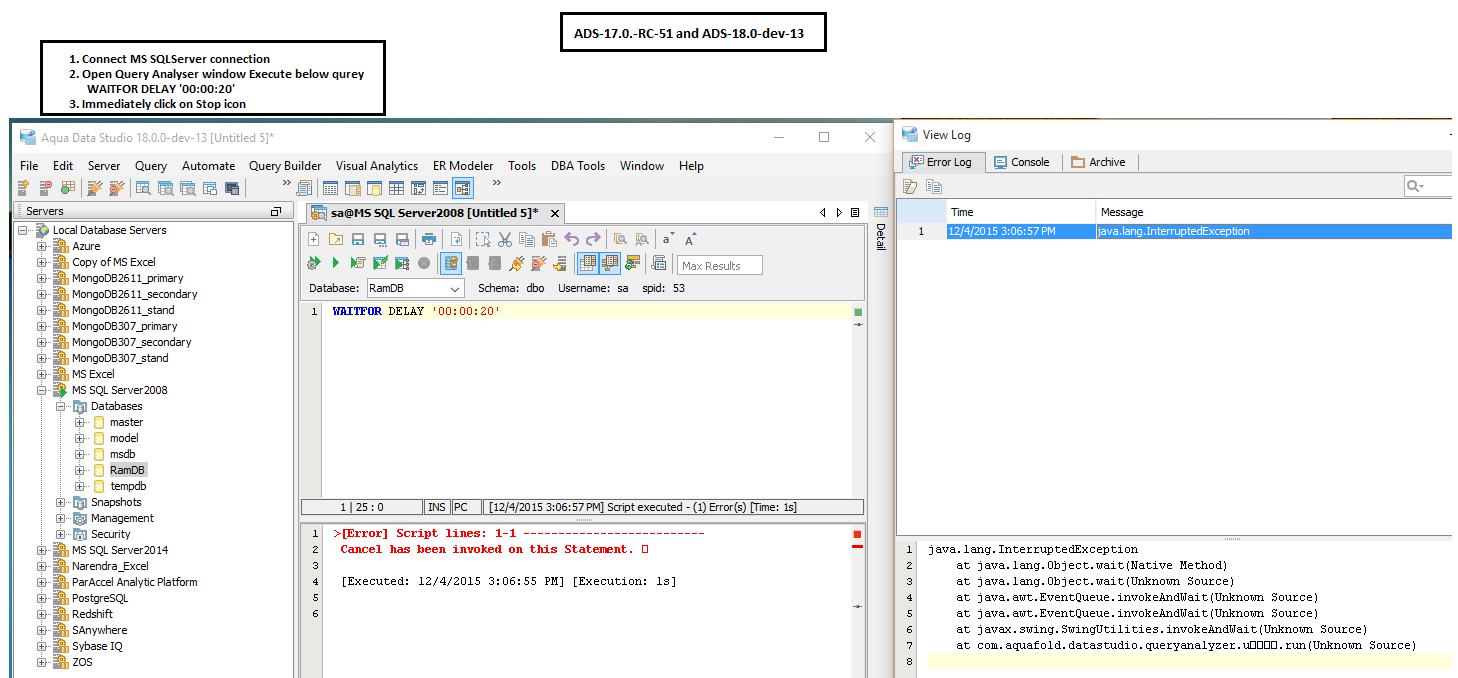Open the ER Modeler menu
Viewport: 1458px width, 678px height.
[x=463, y=166]
